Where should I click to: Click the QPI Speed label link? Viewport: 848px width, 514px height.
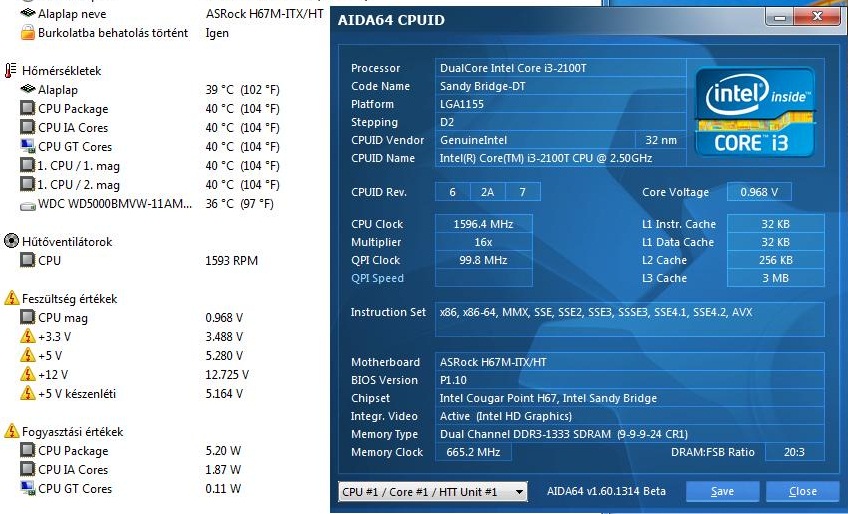pyautogui.click(x=377, y=278)
